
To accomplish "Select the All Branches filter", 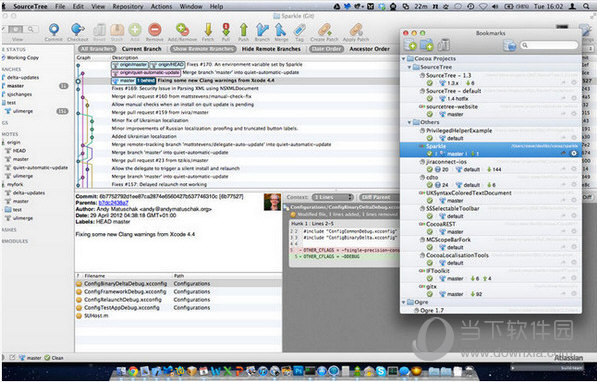I will [x=97, y=49].
